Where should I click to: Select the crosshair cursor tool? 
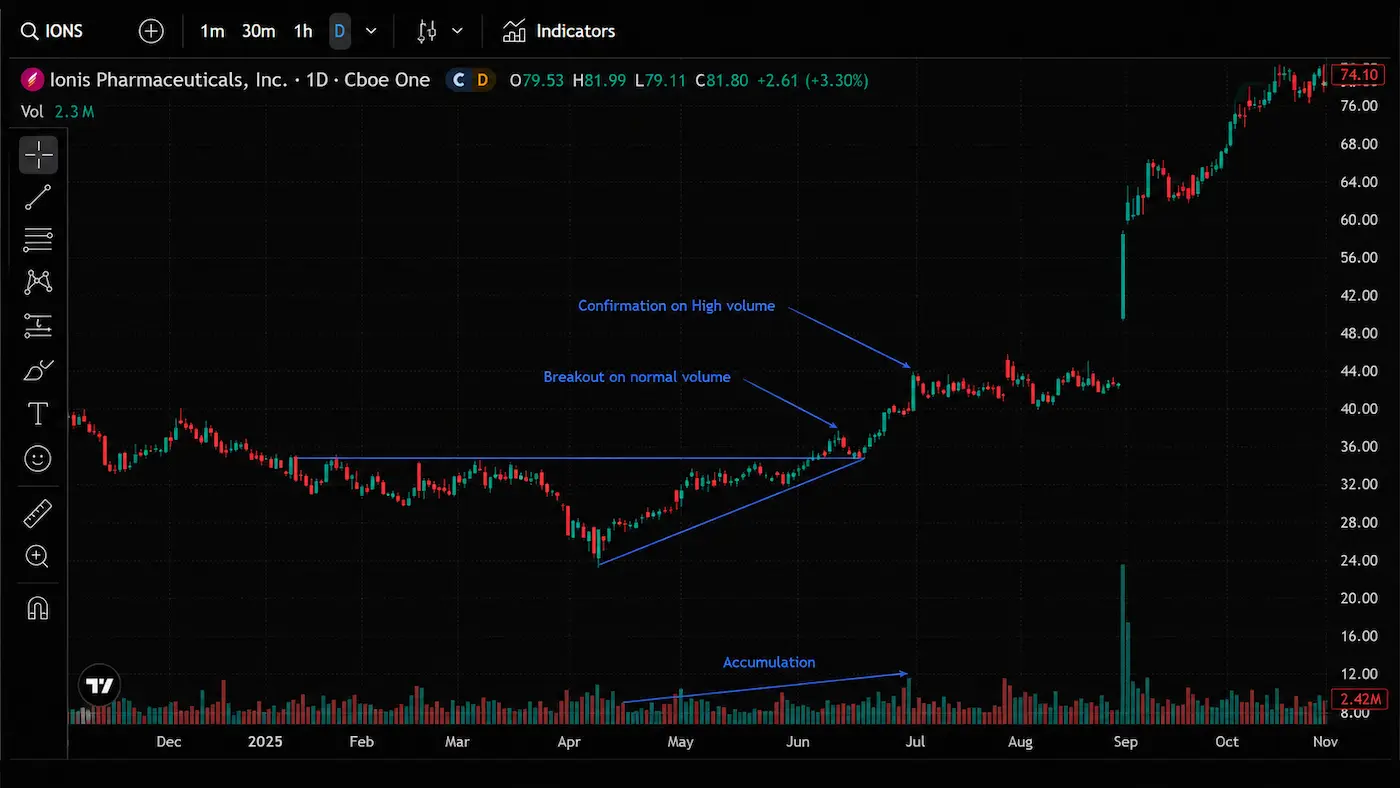pyautogui.click(x=38, y=155)
